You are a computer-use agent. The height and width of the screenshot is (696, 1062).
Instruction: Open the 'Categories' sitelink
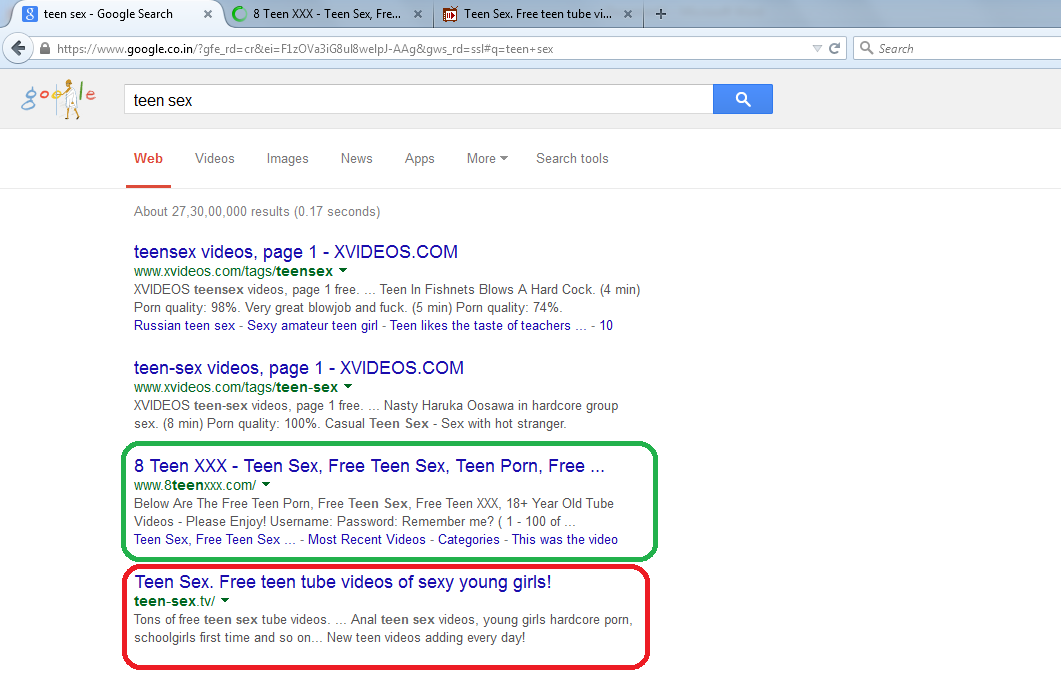click(x=469, y=540)
